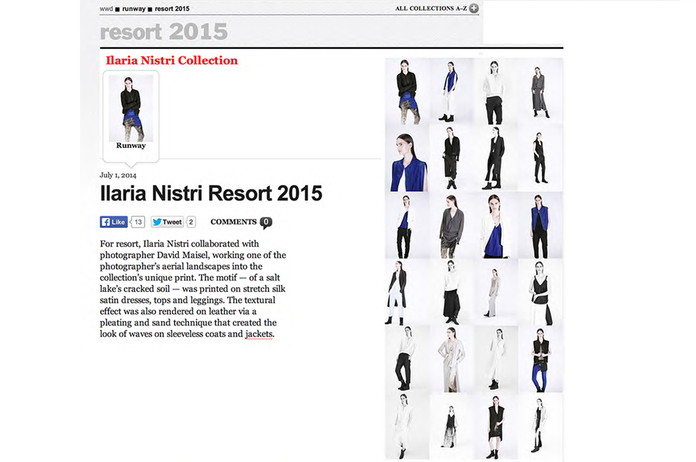The height and width of the screenshot is (462, 696).
Task: Click the tweet count box
Action: click(x=191, y=222)
